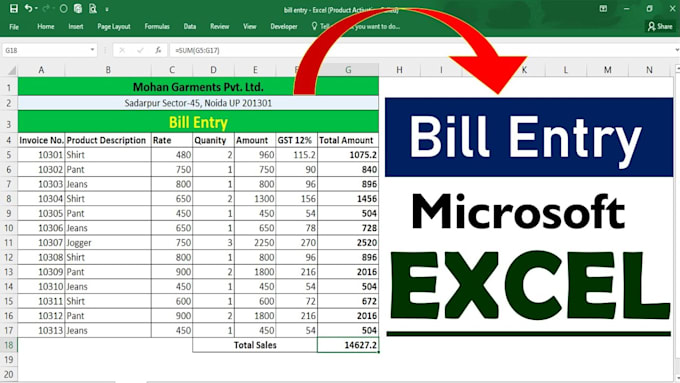Open the Undo history dropdown arrow
Screen dimensions: 680x383
[x=36, y=9]
